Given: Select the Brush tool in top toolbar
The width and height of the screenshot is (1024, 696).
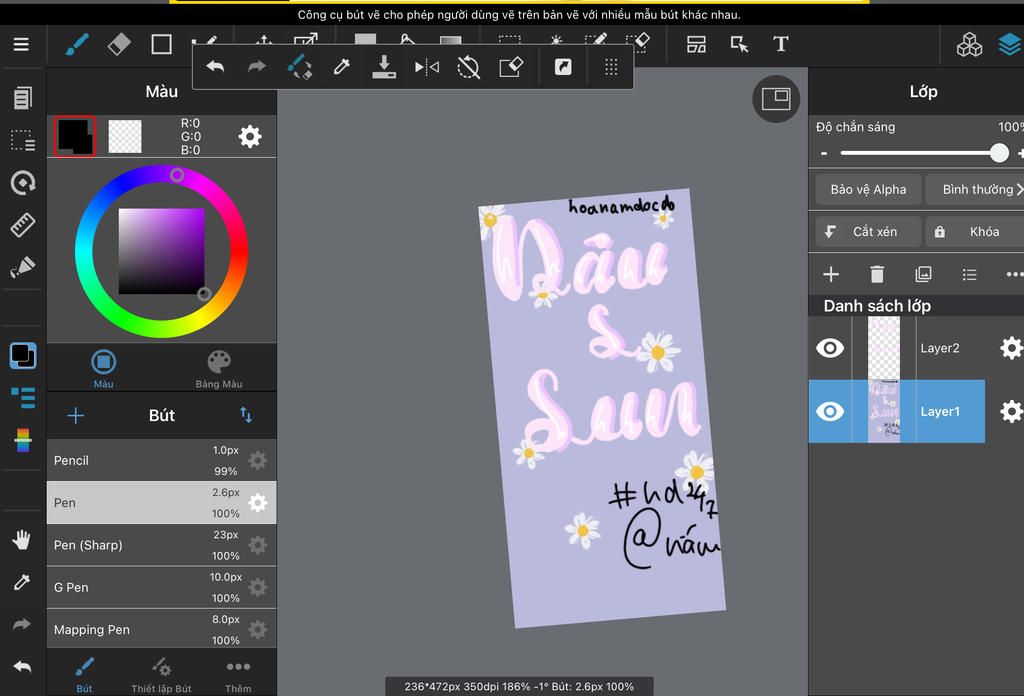Looking at the screenshot, I should [77, 44].
